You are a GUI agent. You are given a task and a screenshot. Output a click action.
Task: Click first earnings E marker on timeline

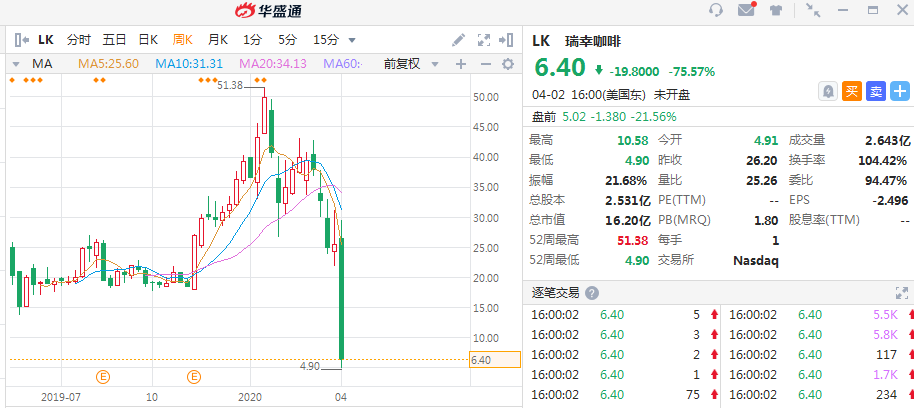pyautogui.click(x=103, y=378)
